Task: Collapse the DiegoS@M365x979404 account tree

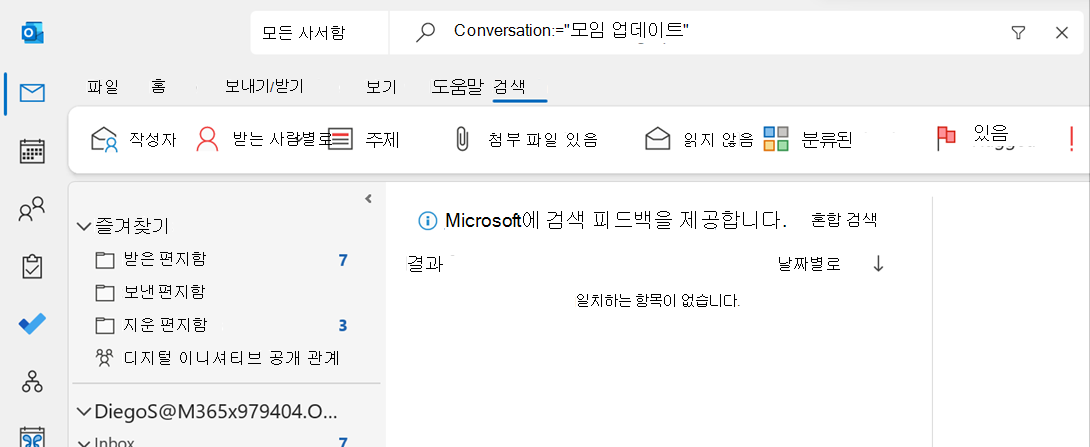Action: click(x=84, y=412)
